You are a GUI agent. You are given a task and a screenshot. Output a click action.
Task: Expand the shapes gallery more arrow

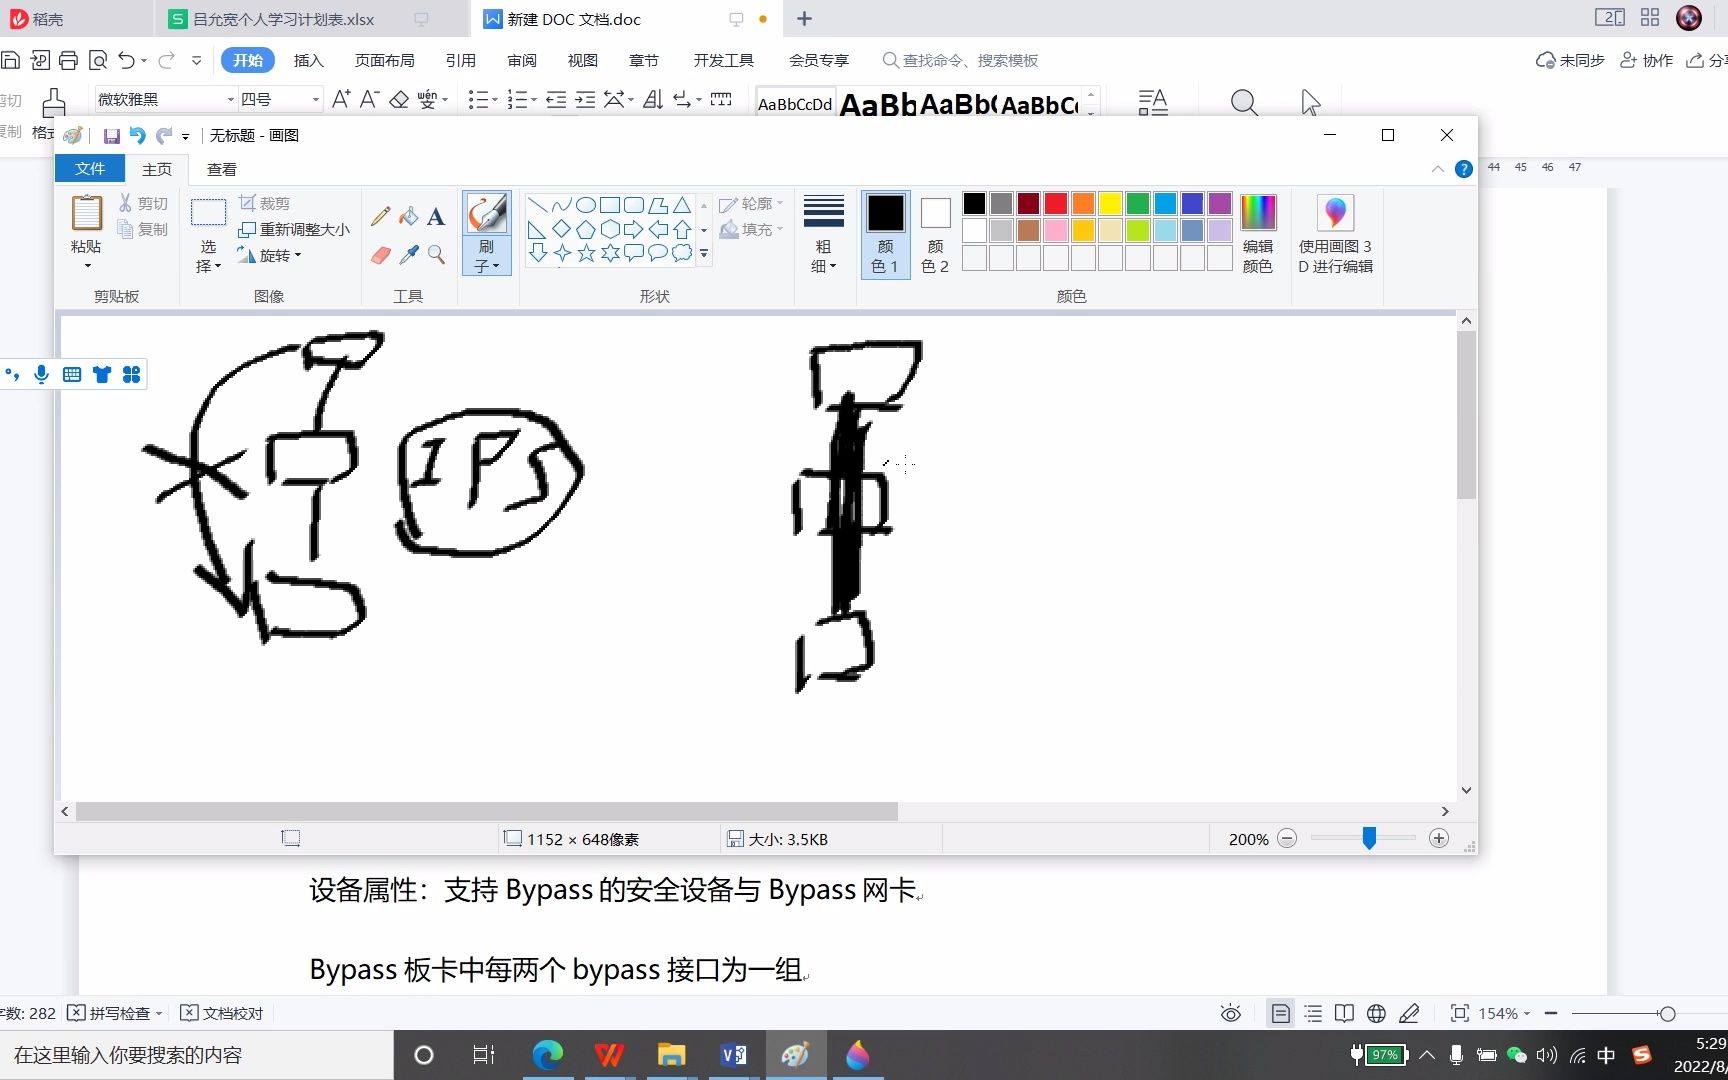pos(704,254)
